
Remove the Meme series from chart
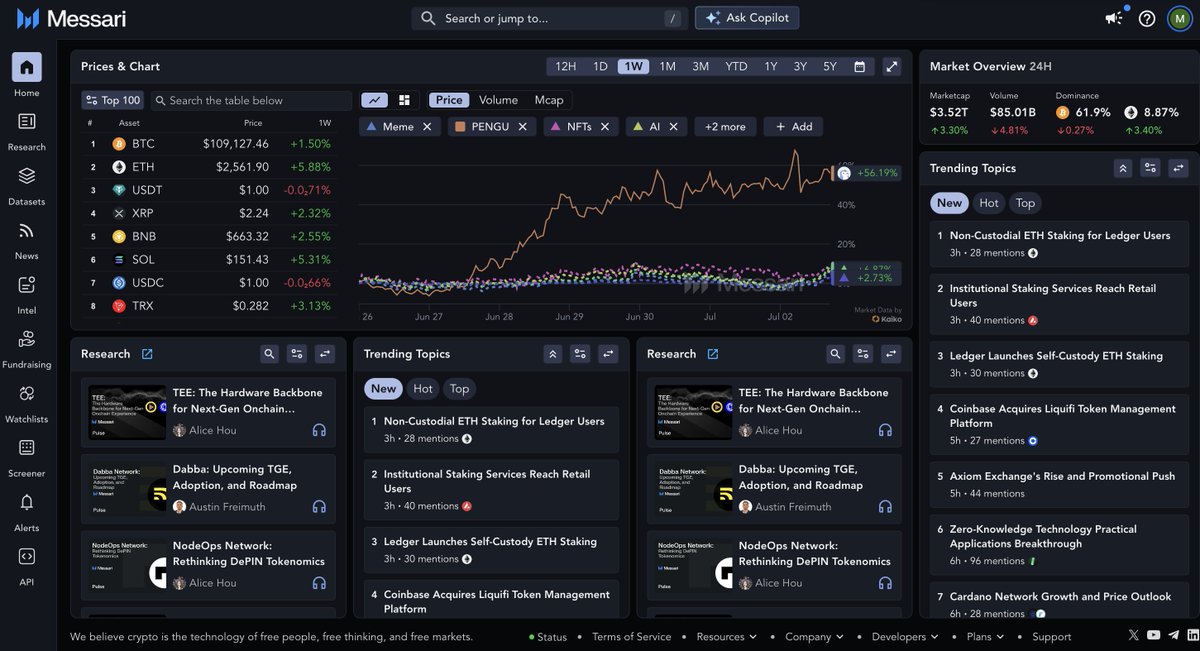click(x=427, y=127)
